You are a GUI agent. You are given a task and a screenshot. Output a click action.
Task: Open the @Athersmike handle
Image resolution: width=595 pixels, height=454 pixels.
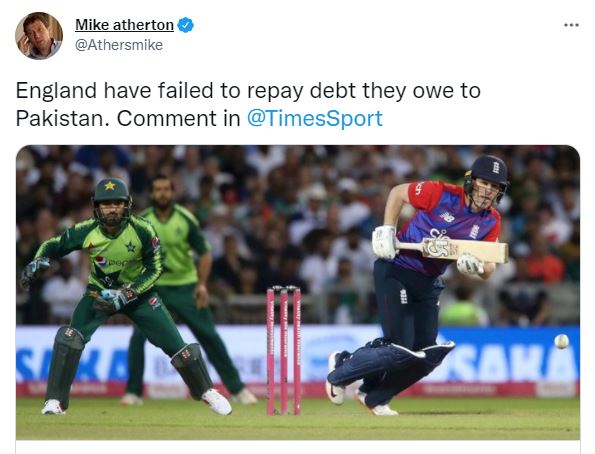[119, 45]
